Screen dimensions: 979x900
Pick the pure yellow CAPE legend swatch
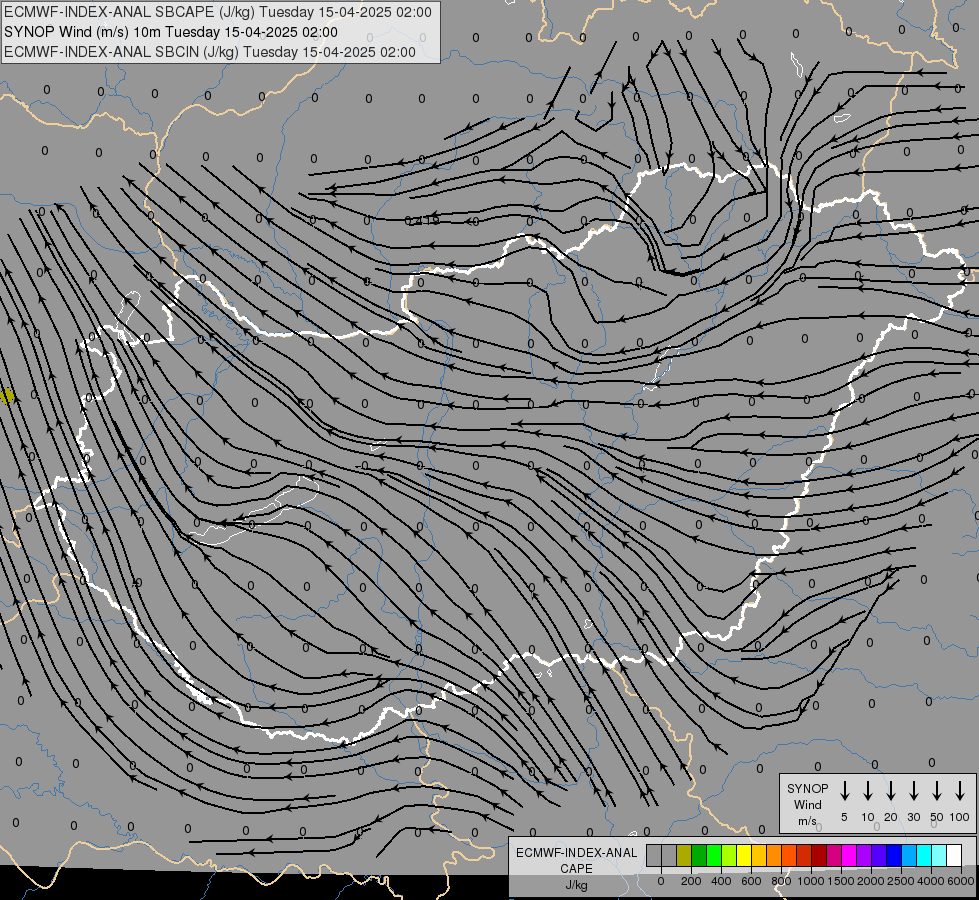tap(744, 855)
